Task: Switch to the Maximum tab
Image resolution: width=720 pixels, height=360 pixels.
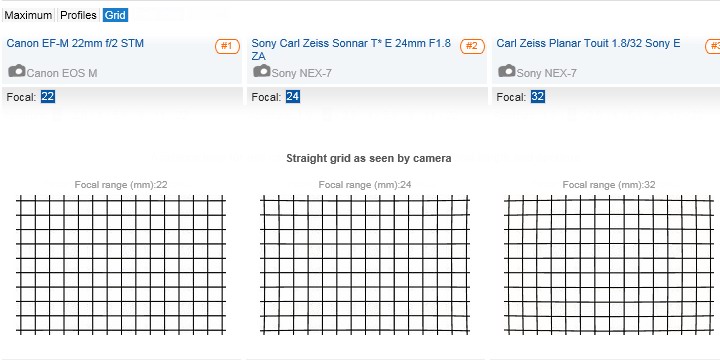Action: click(28, 15)
